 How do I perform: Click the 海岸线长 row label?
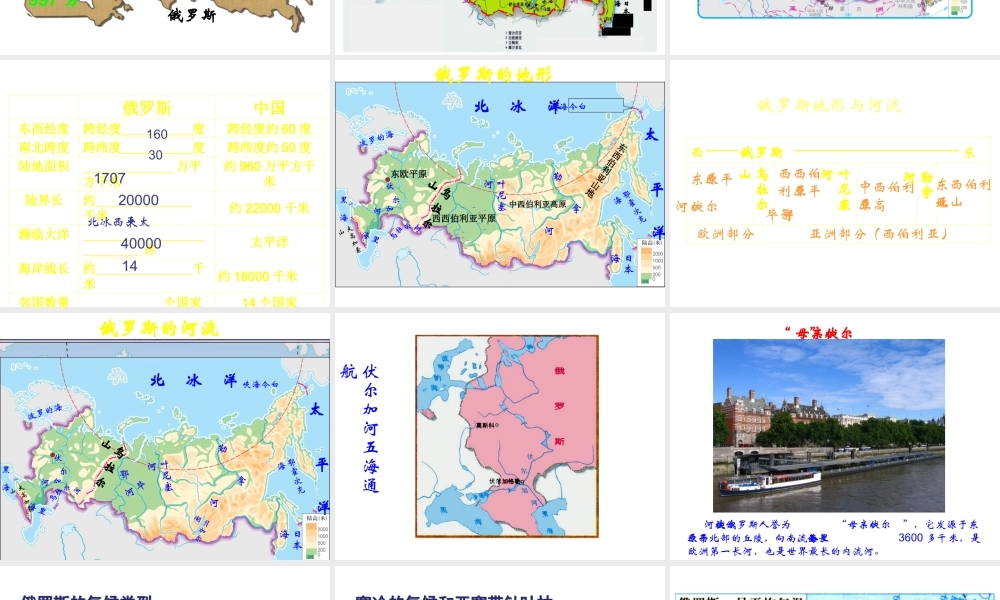point(43,268)
